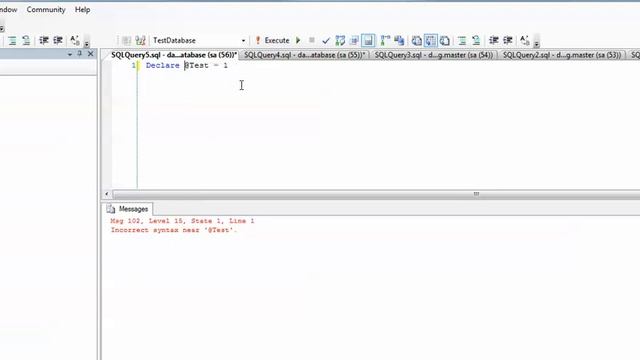
Task: Comment out lines icon left of database dropdown
Action: 12,40
